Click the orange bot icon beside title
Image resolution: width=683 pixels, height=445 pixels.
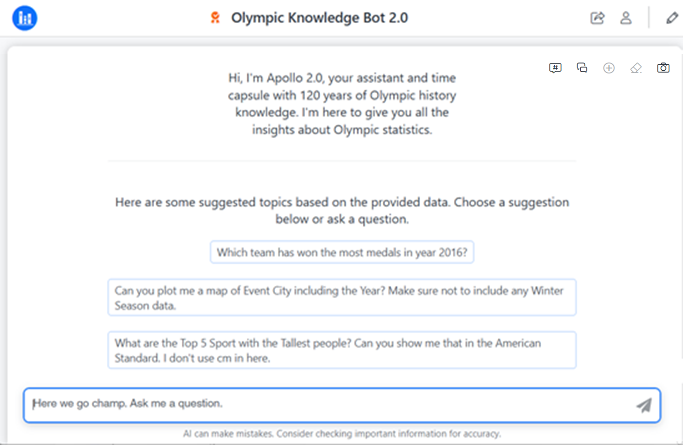[x=216, y=18]
